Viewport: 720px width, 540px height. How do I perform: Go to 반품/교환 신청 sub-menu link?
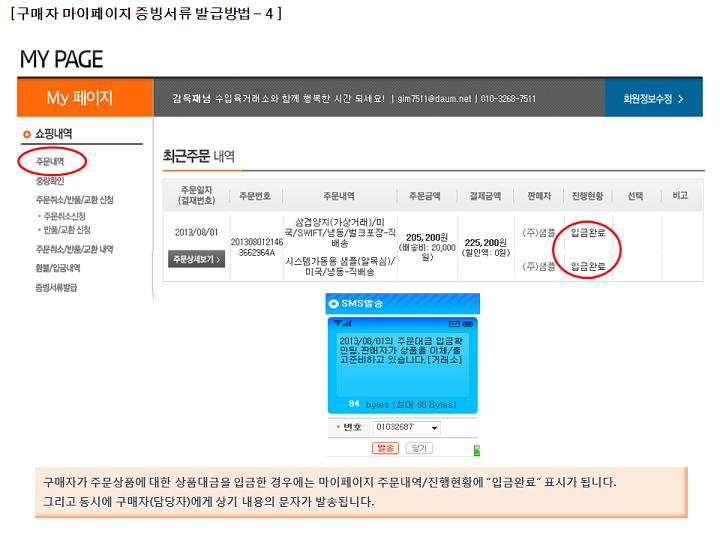65,230
